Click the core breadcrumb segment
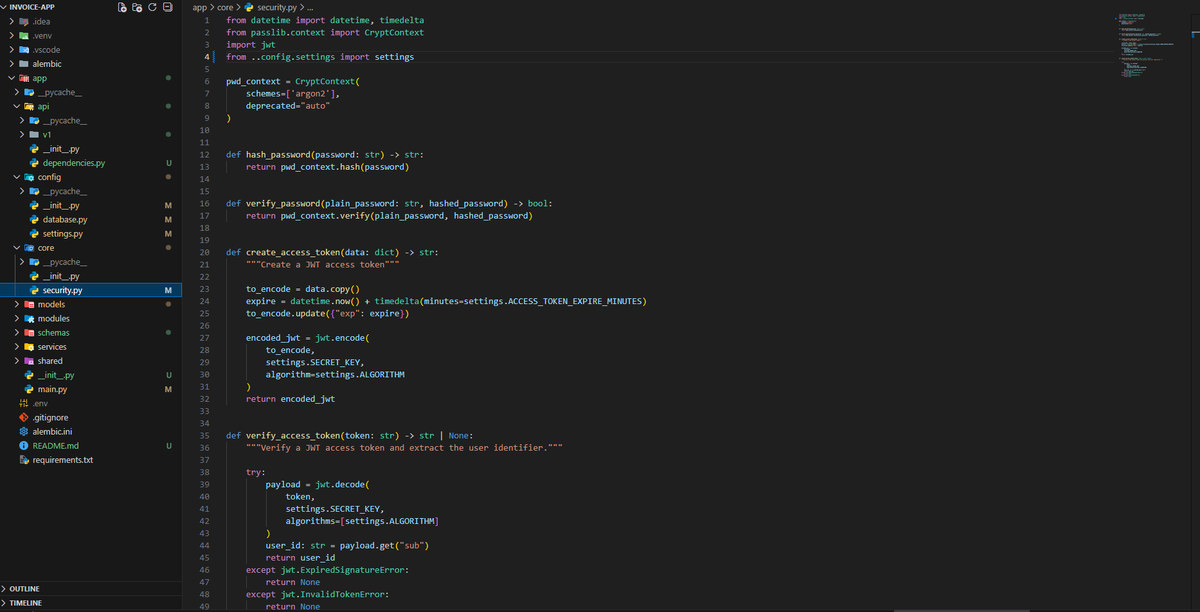This screenshot has width=1200, height=612. pyautogui.click(x=227, y=7)
